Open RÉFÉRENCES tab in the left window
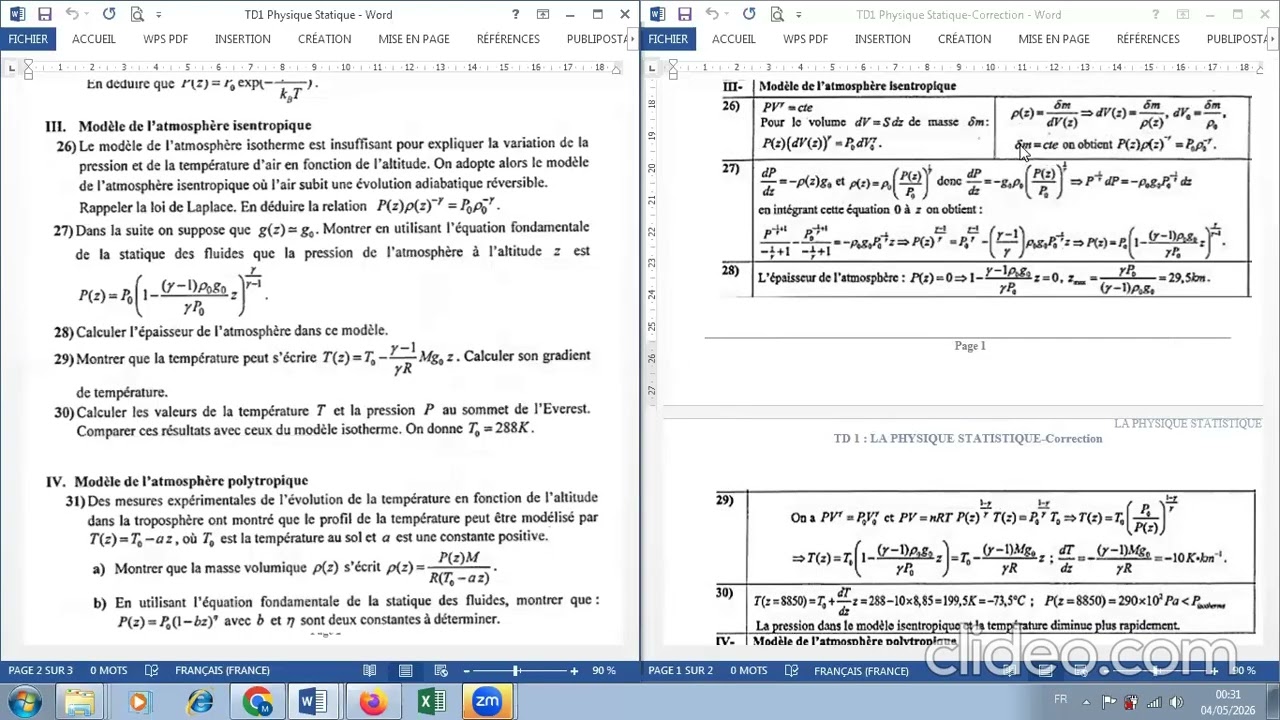The width and height of the screenshot is (1280, 720). [508, 39]
